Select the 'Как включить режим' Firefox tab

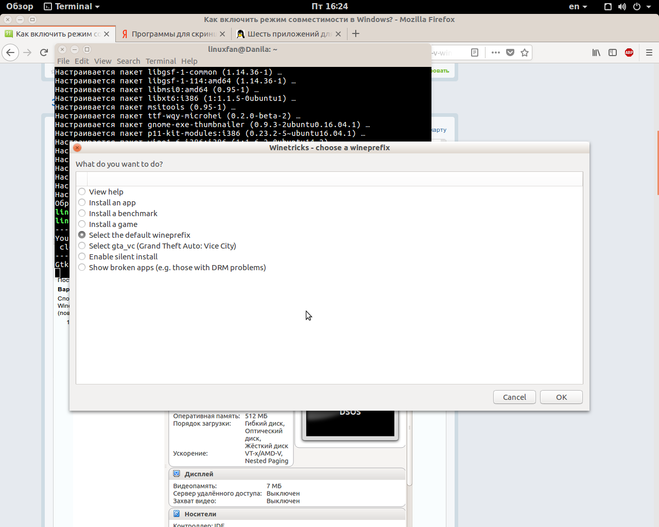58,34
